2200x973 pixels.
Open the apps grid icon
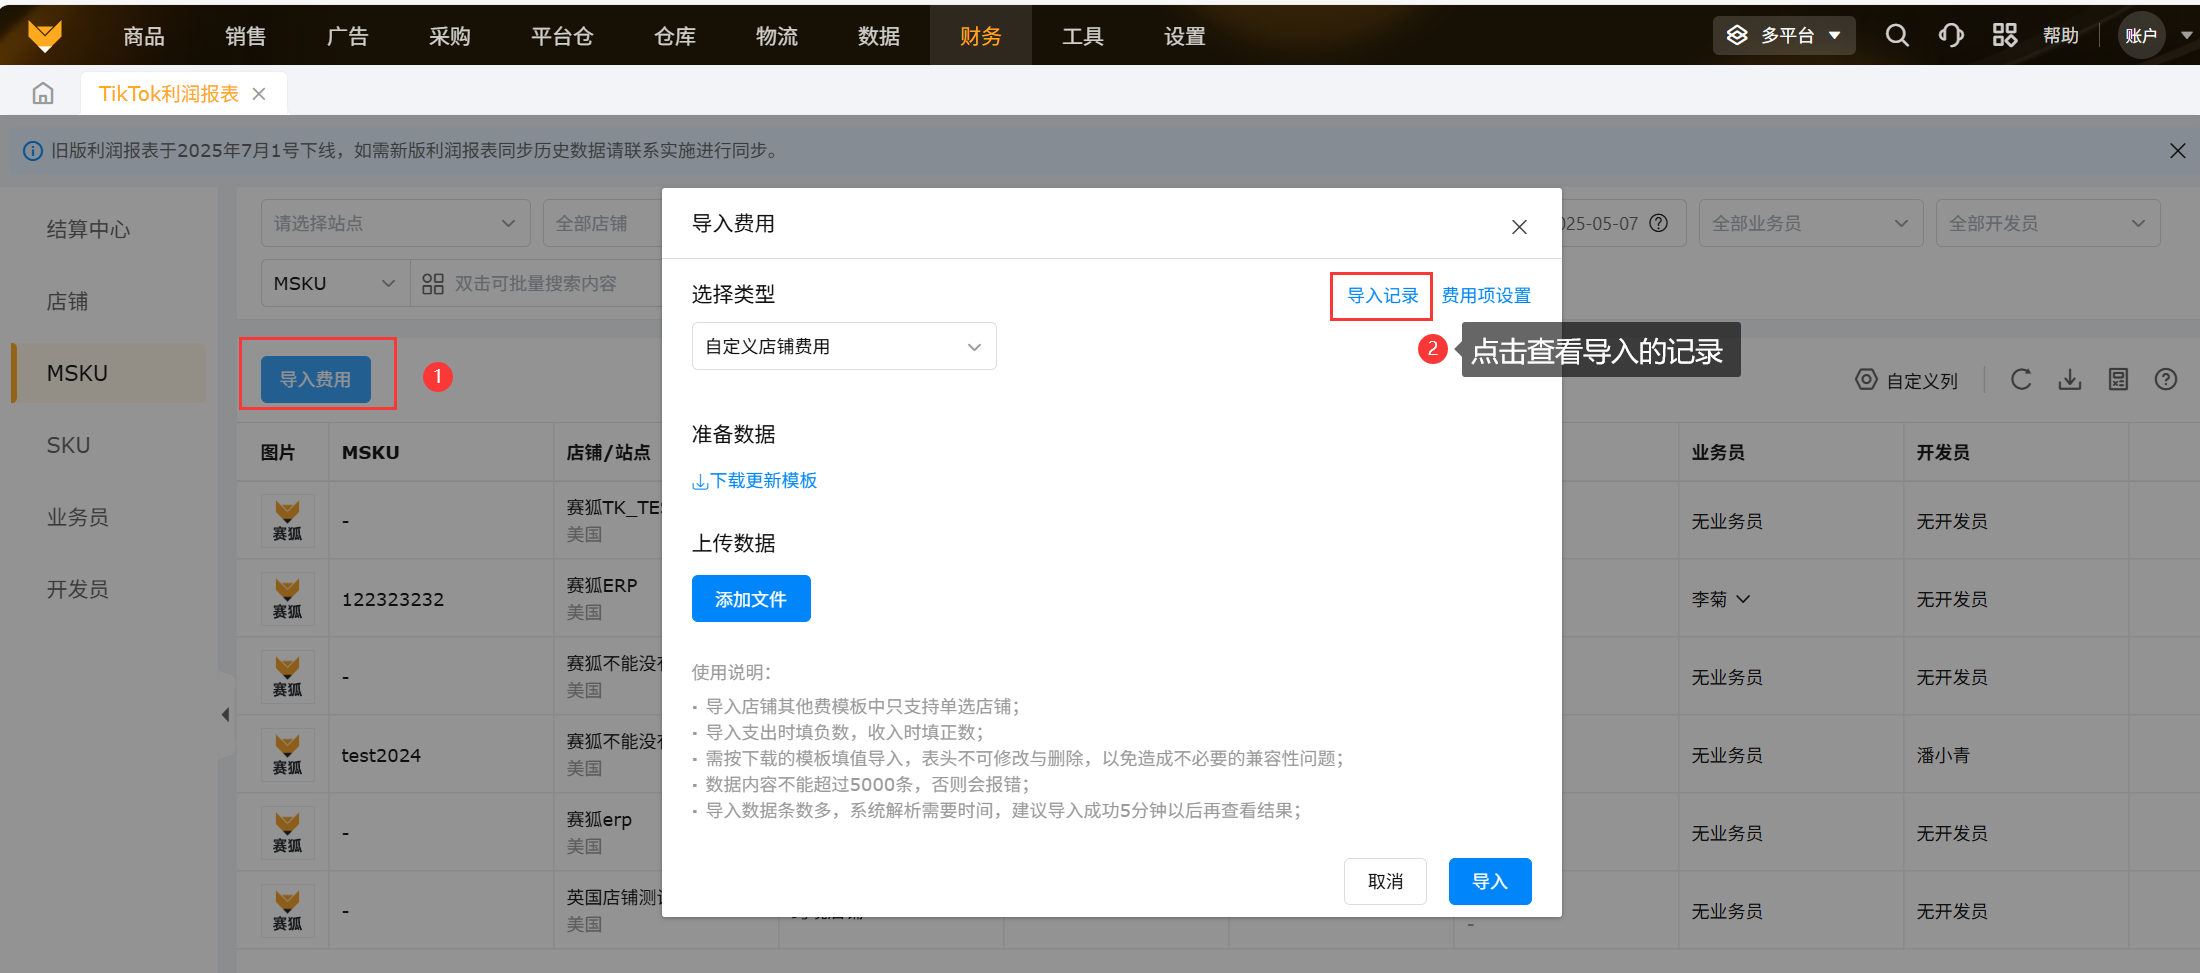tap(2005, 36)
